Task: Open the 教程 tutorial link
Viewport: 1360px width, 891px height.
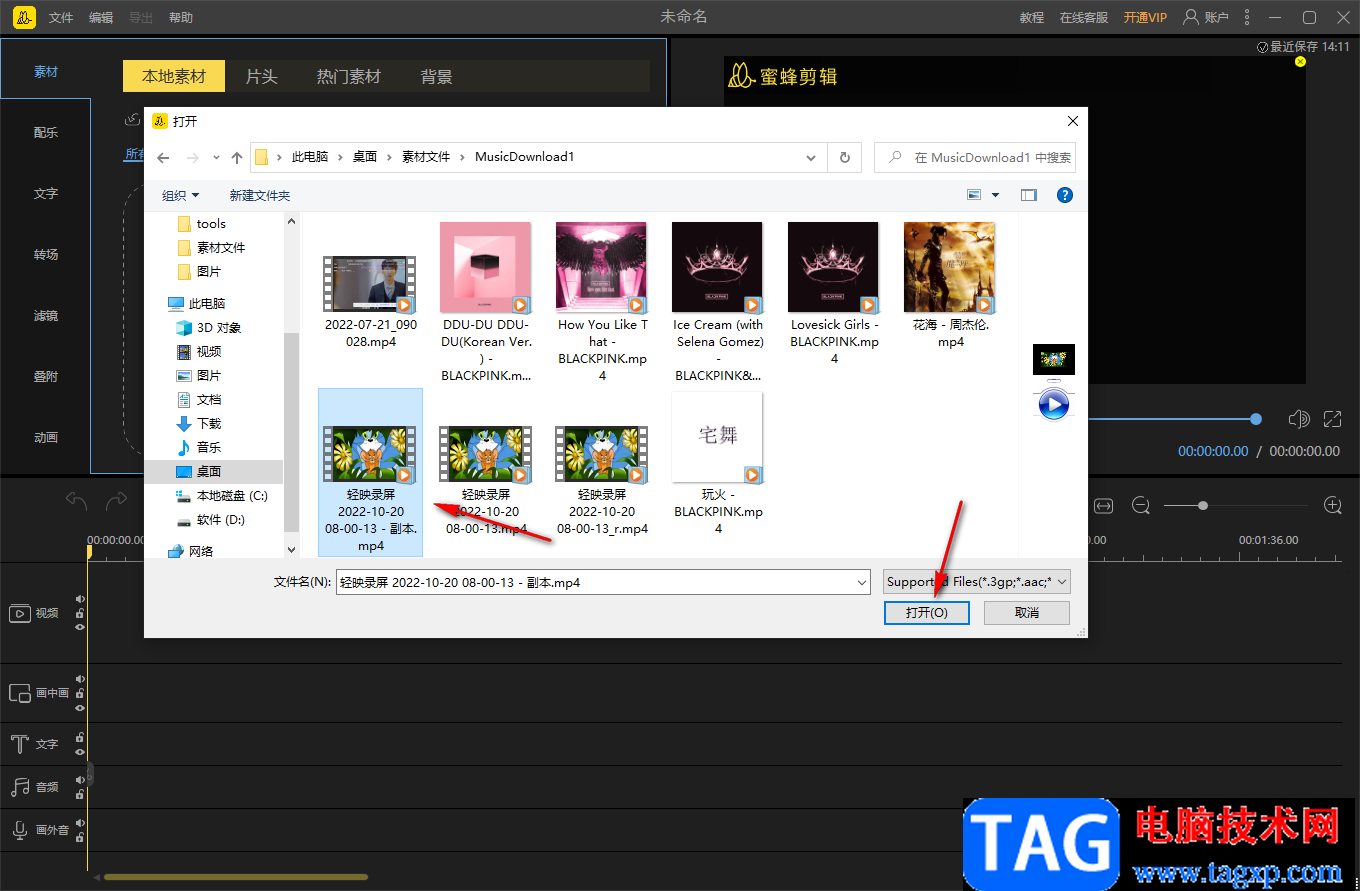Action: pyautogui.click(x=1032, y=17)
